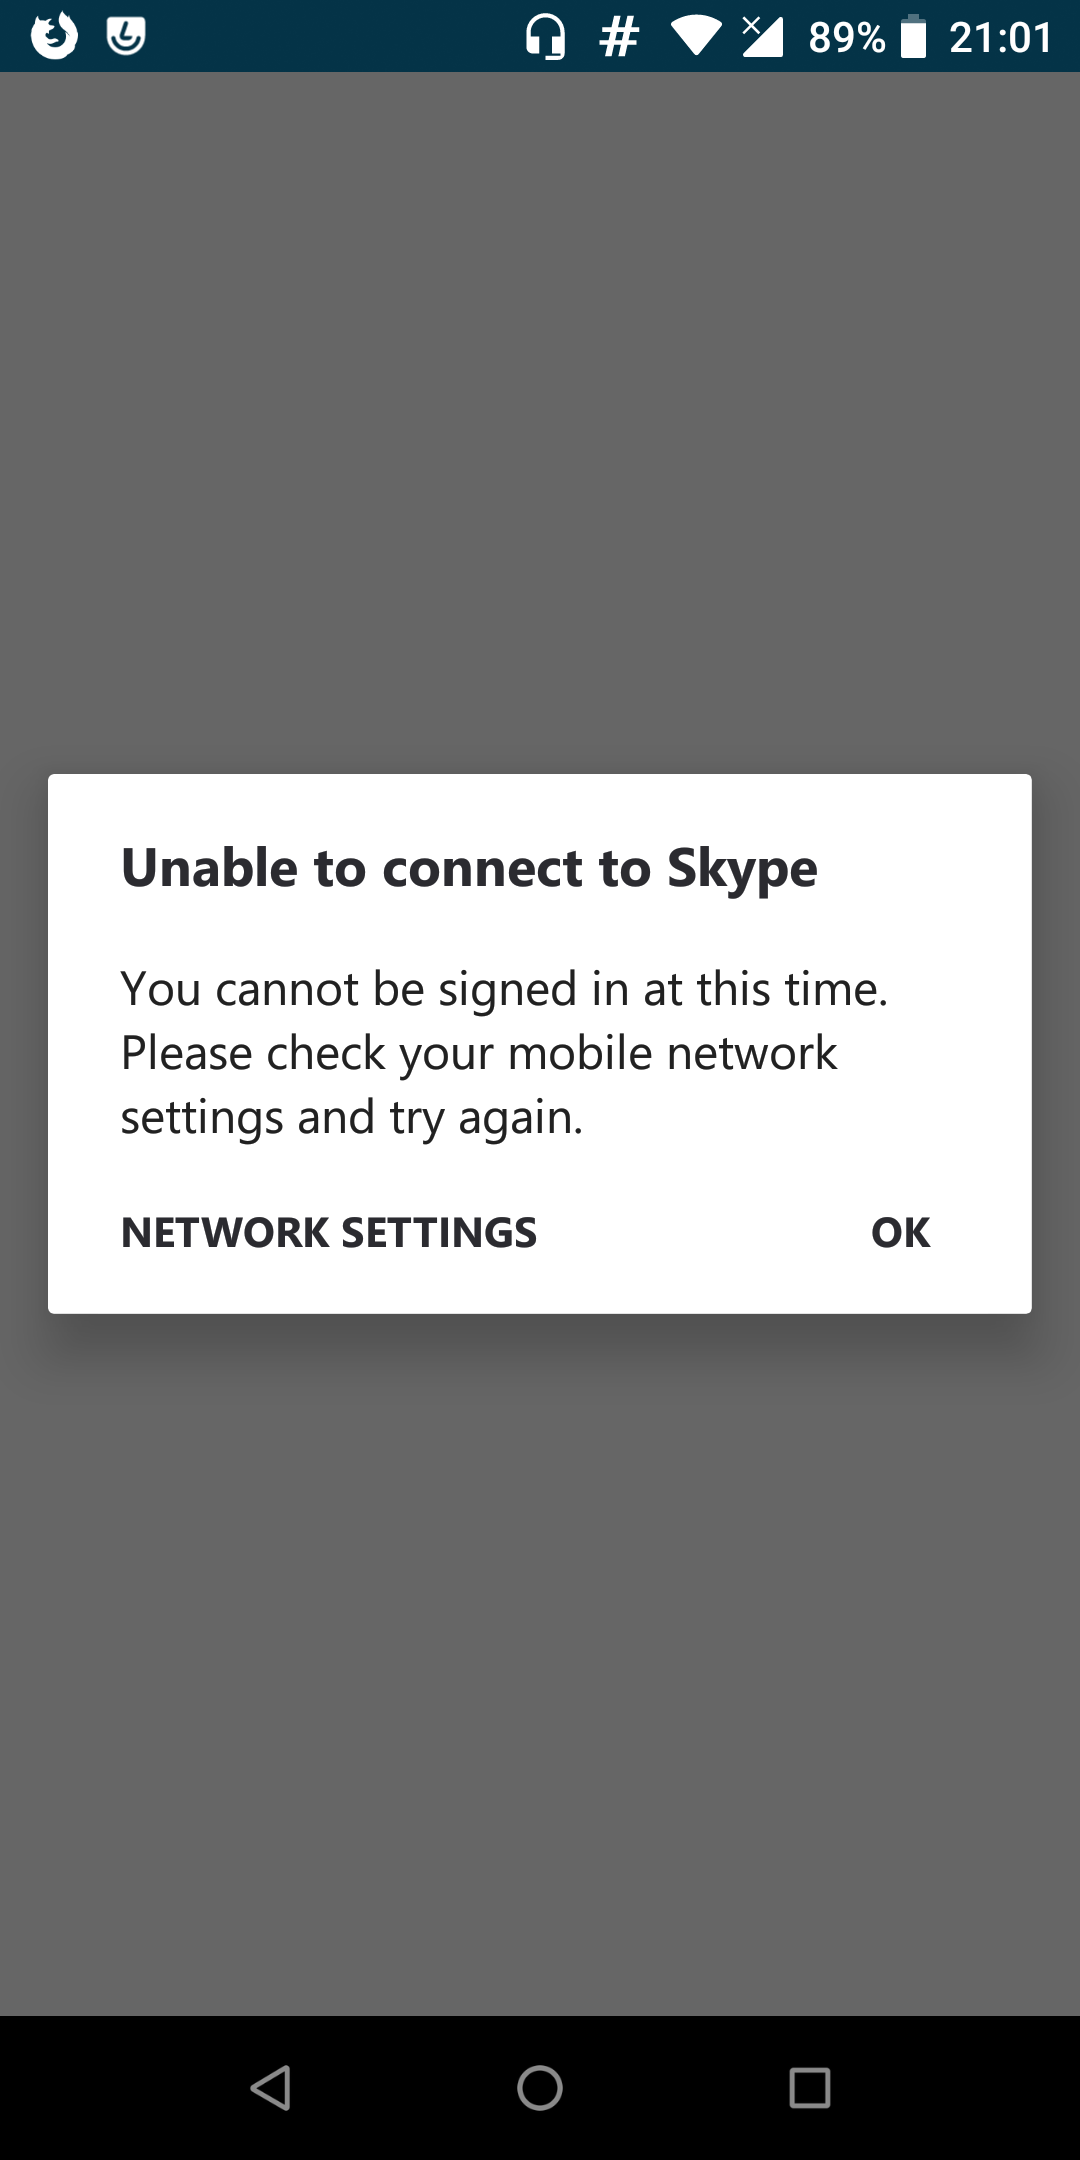Tap the shield smile notification icon

(x=126, y=36)
